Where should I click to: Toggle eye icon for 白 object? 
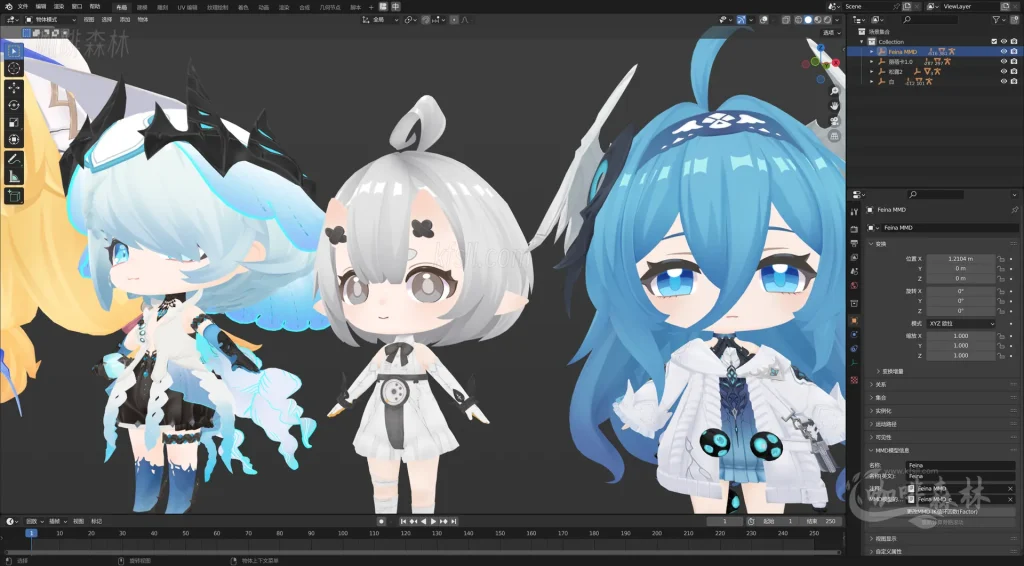point(1004,81)
